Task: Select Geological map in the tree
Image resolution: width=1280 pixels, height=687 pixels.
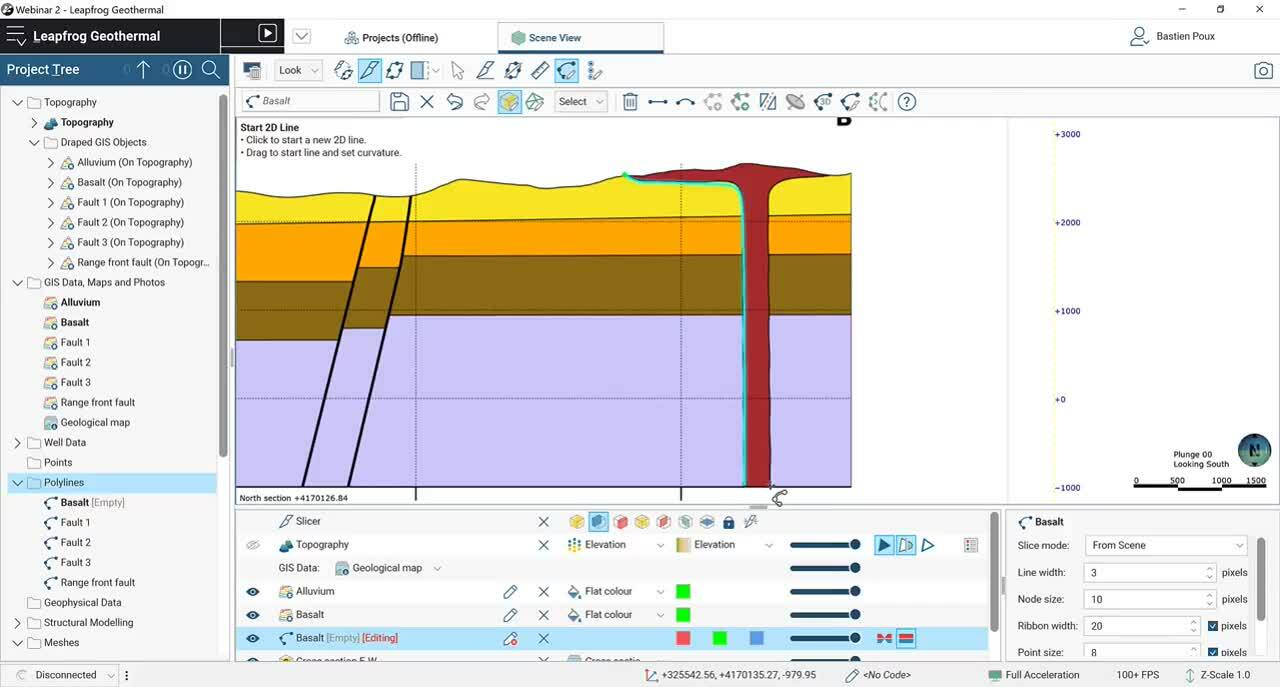Action: [95, 422]
